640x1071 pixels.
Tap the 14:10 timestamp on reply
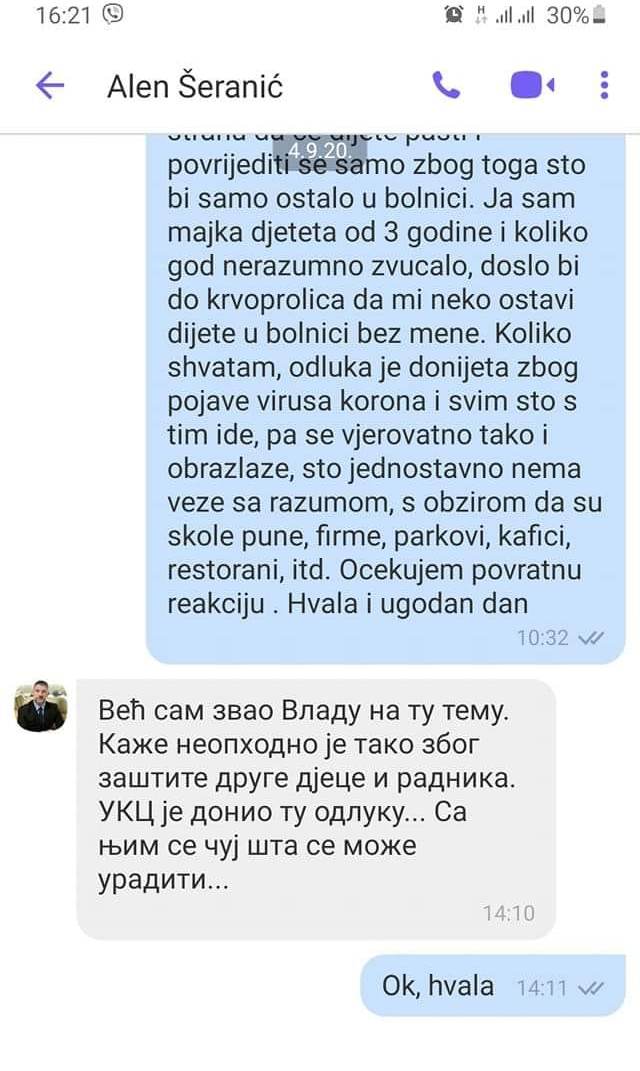(509, 913)
